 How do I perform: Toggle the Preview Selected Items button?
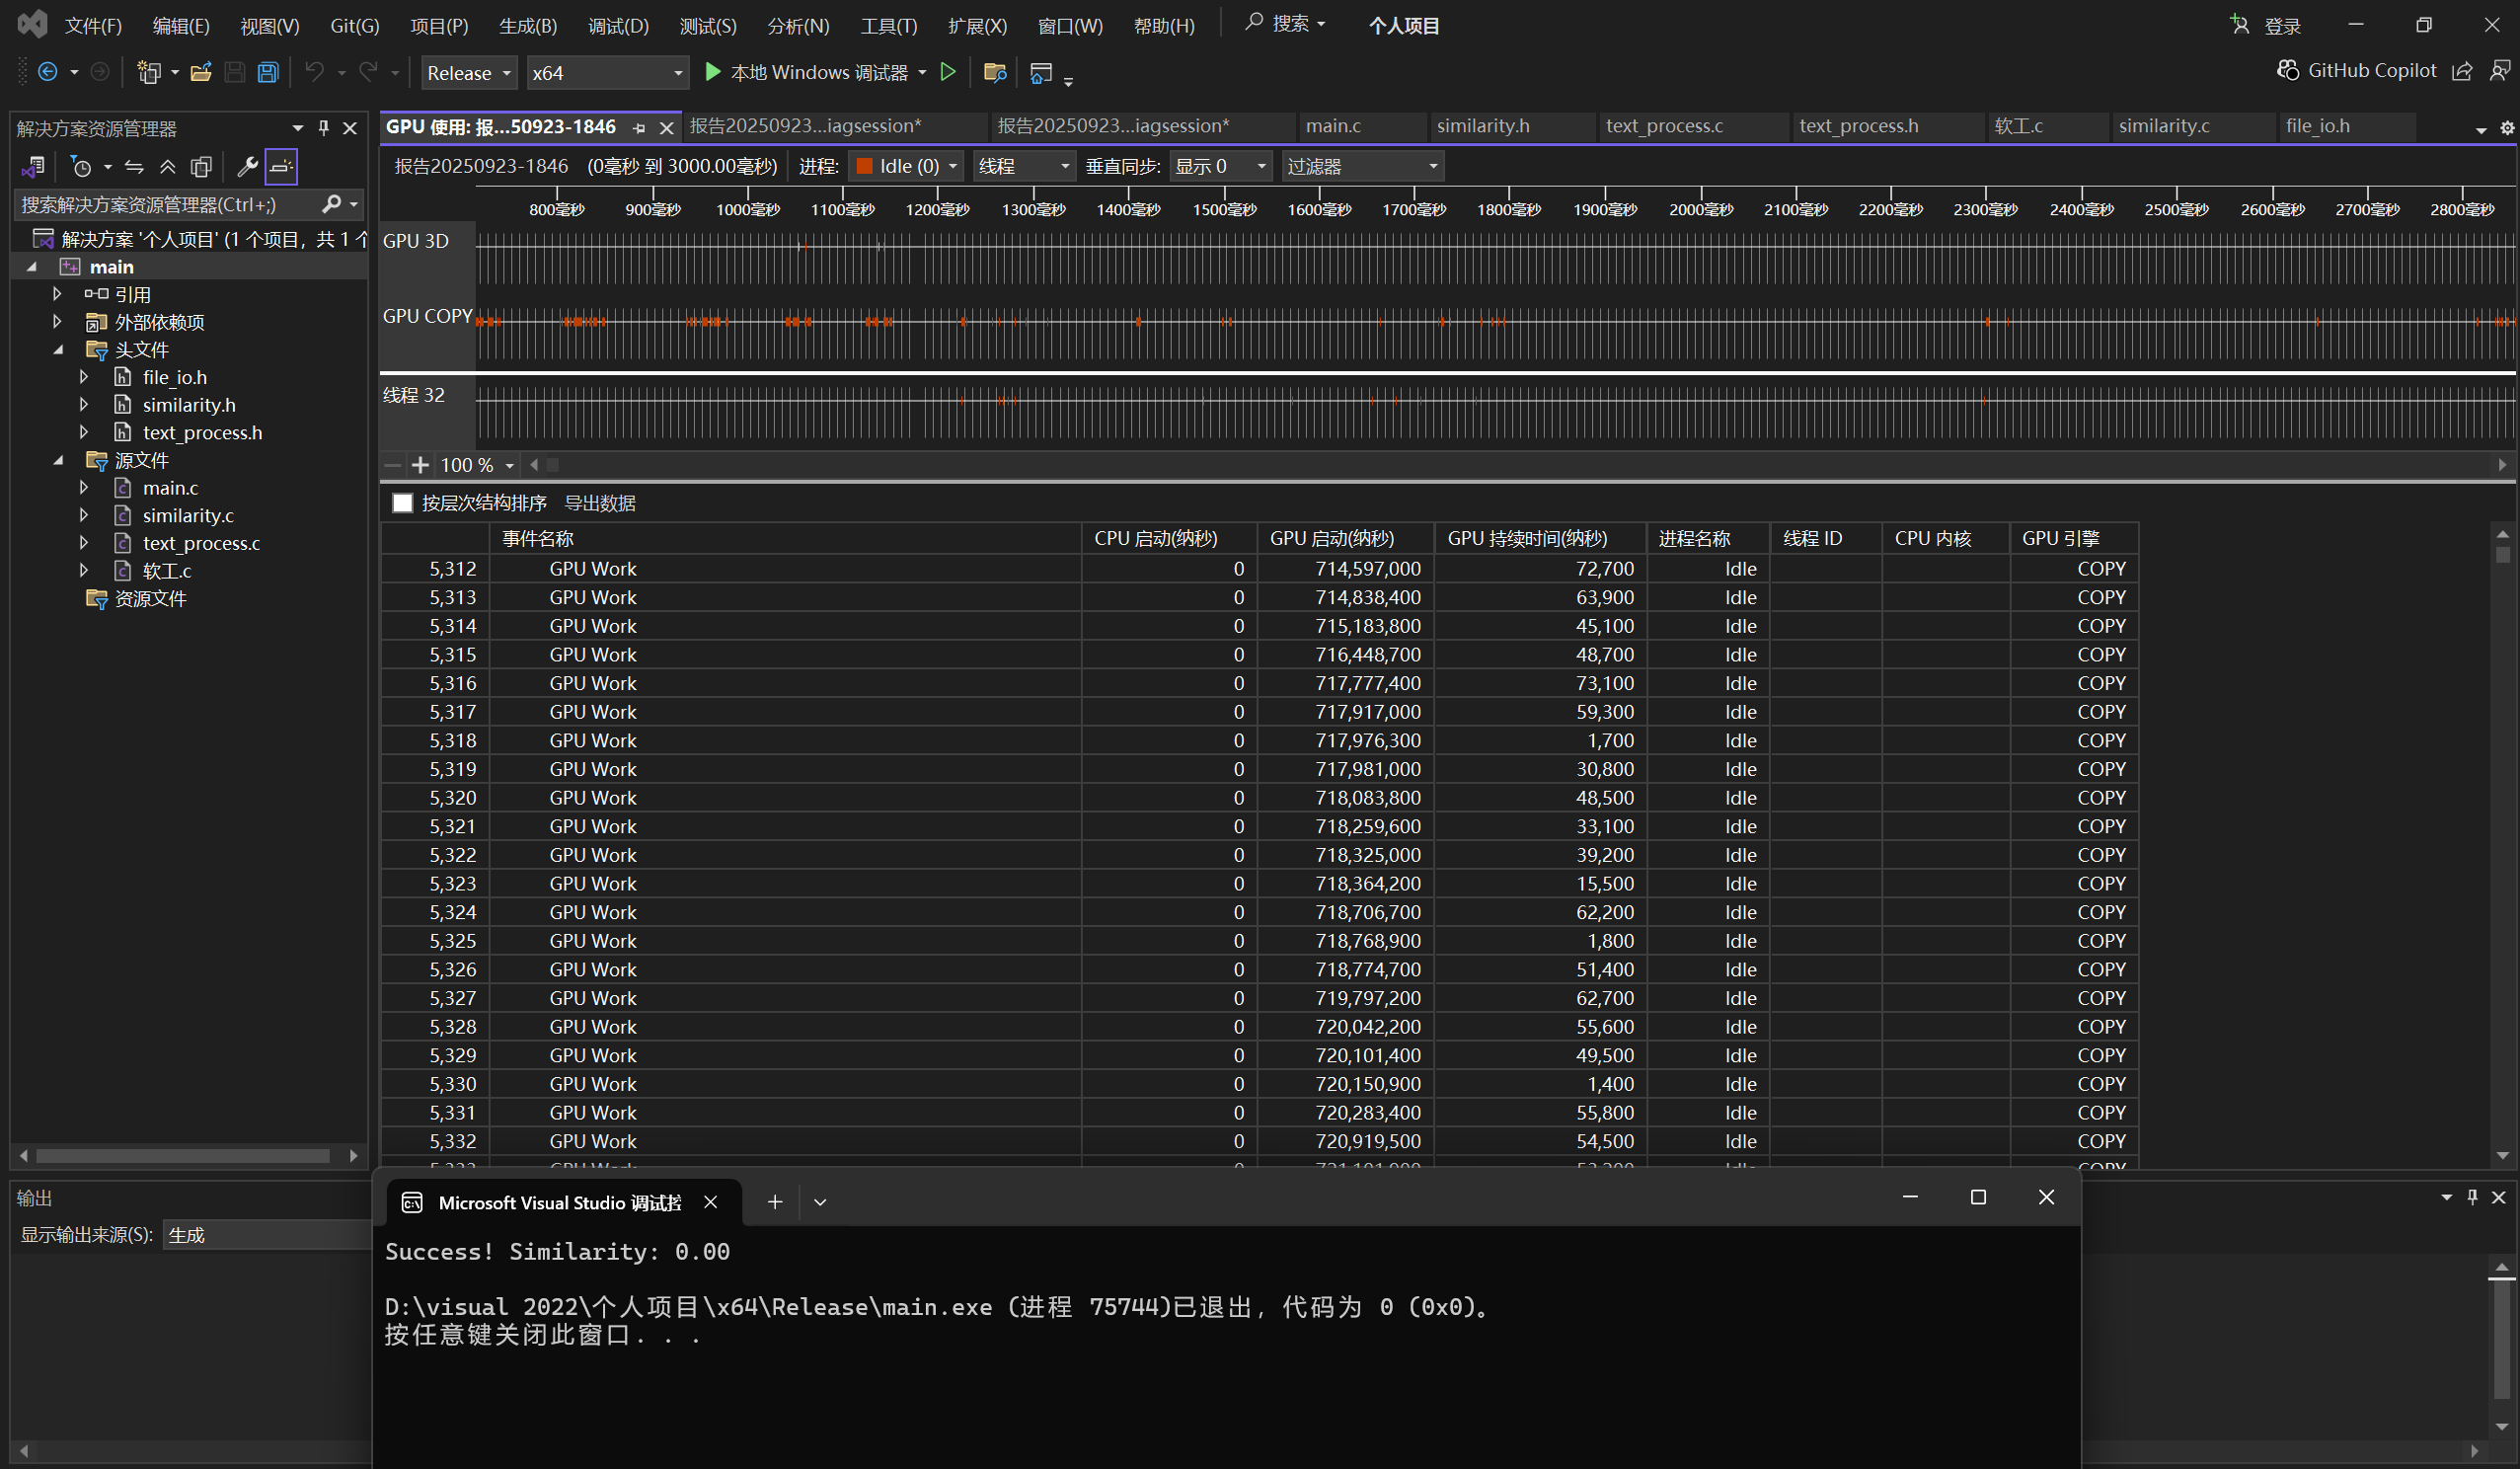click(281, 167)
